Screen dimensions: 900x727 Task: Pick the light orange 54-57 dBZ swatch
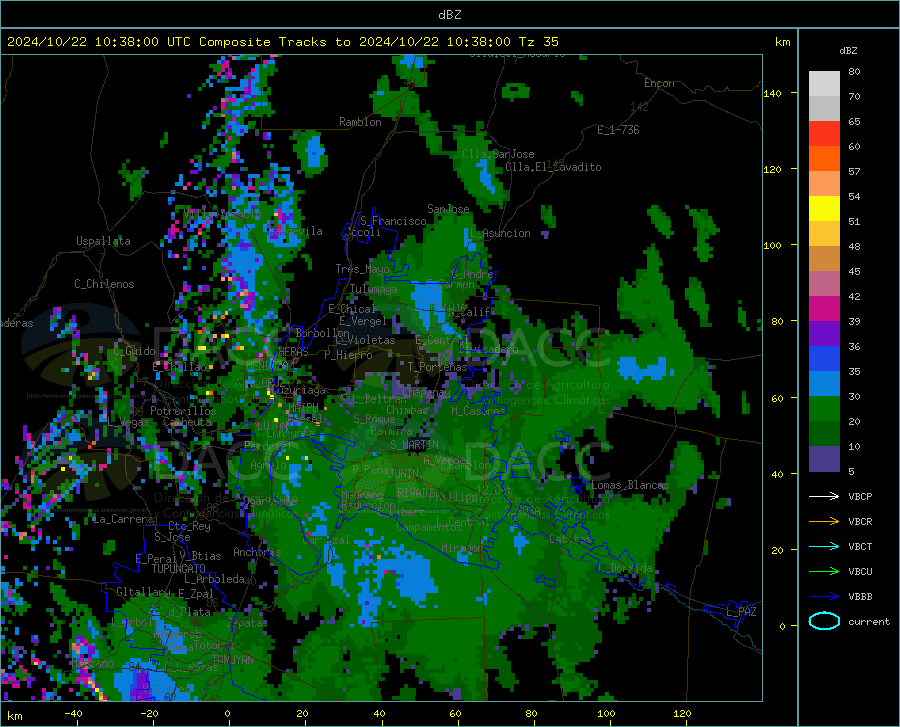(824, 184)
